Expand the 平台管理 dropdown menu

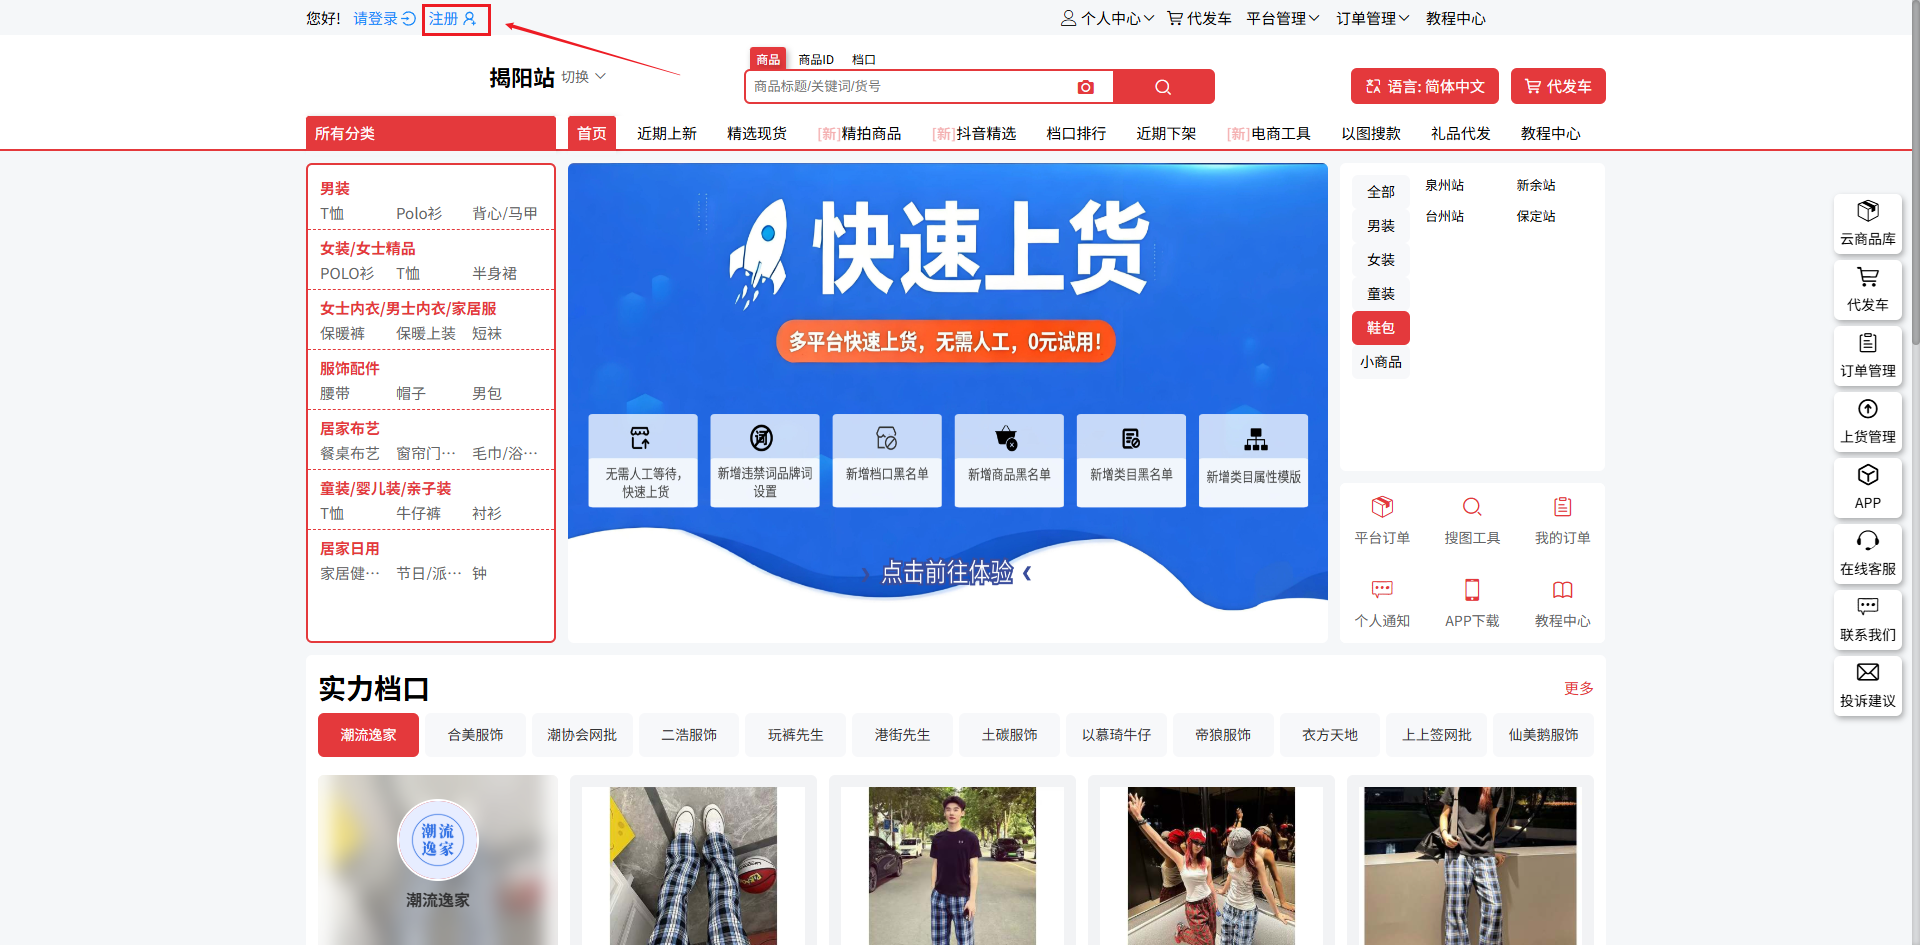[1283, 18]
